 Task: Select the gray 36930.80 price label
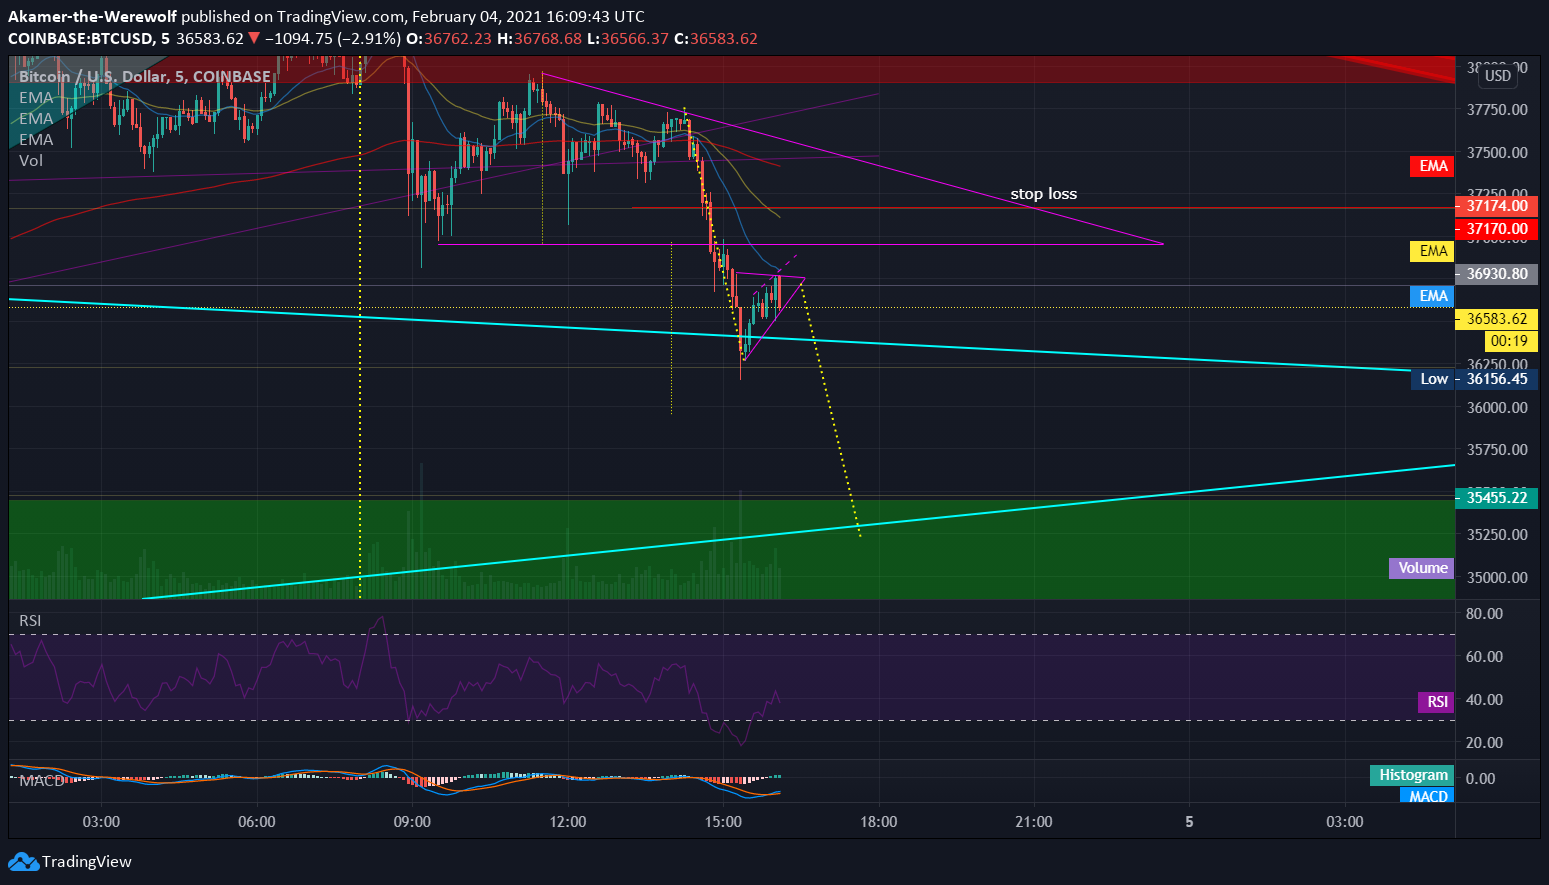click(1496, 274)
